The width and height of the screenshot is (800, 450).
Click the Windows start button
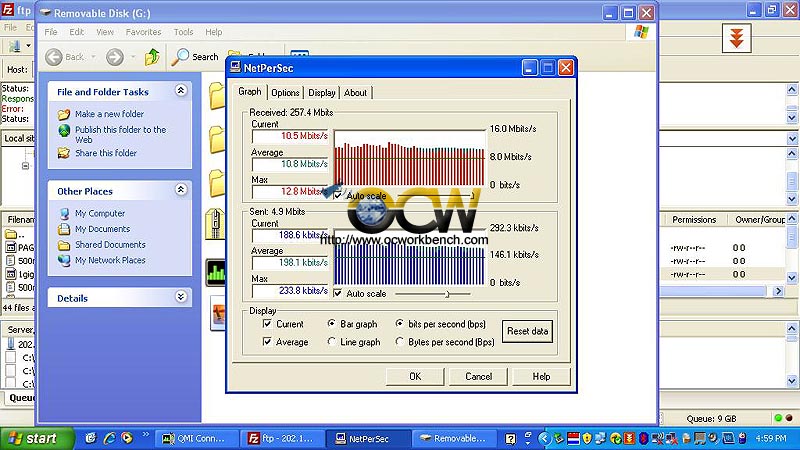(37, 439)
